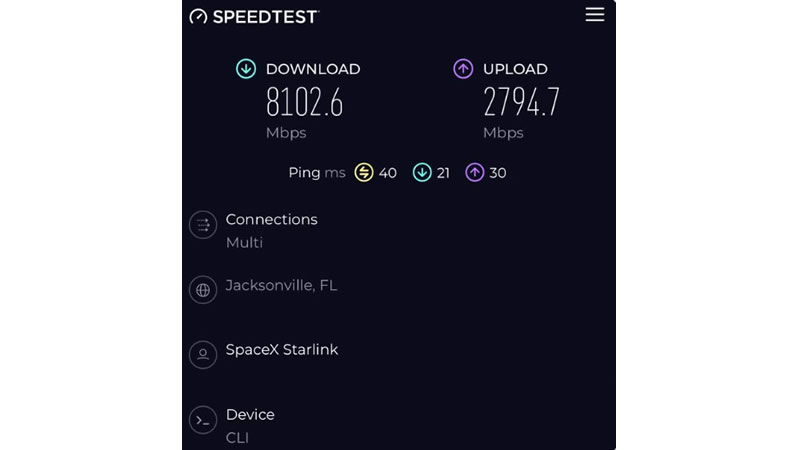Open the hamburger menu
This screenshot has width=800, height=450.
595,15
